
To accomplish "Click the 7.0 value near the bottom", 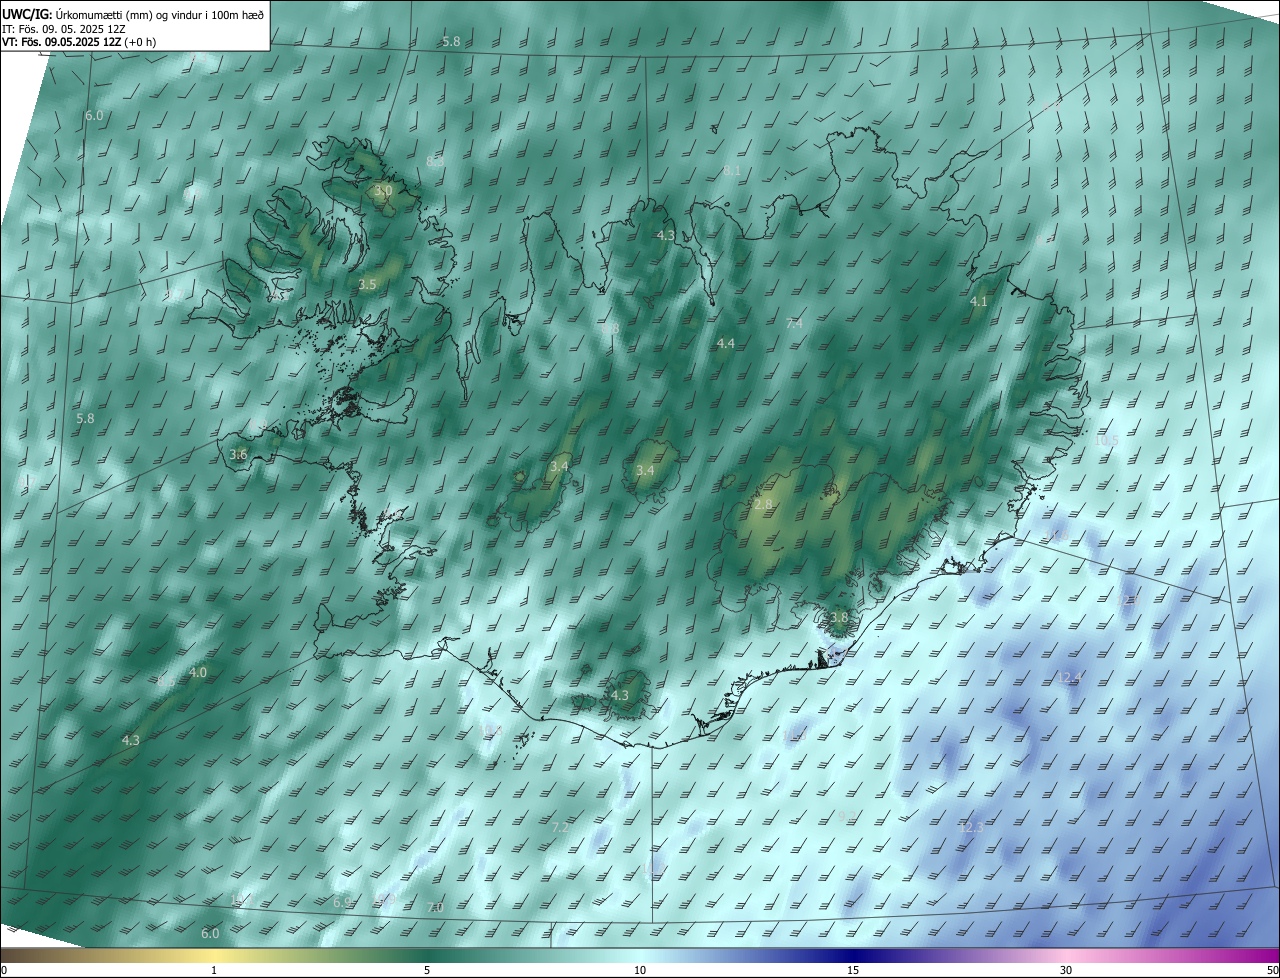I will (x=435, y=907).
